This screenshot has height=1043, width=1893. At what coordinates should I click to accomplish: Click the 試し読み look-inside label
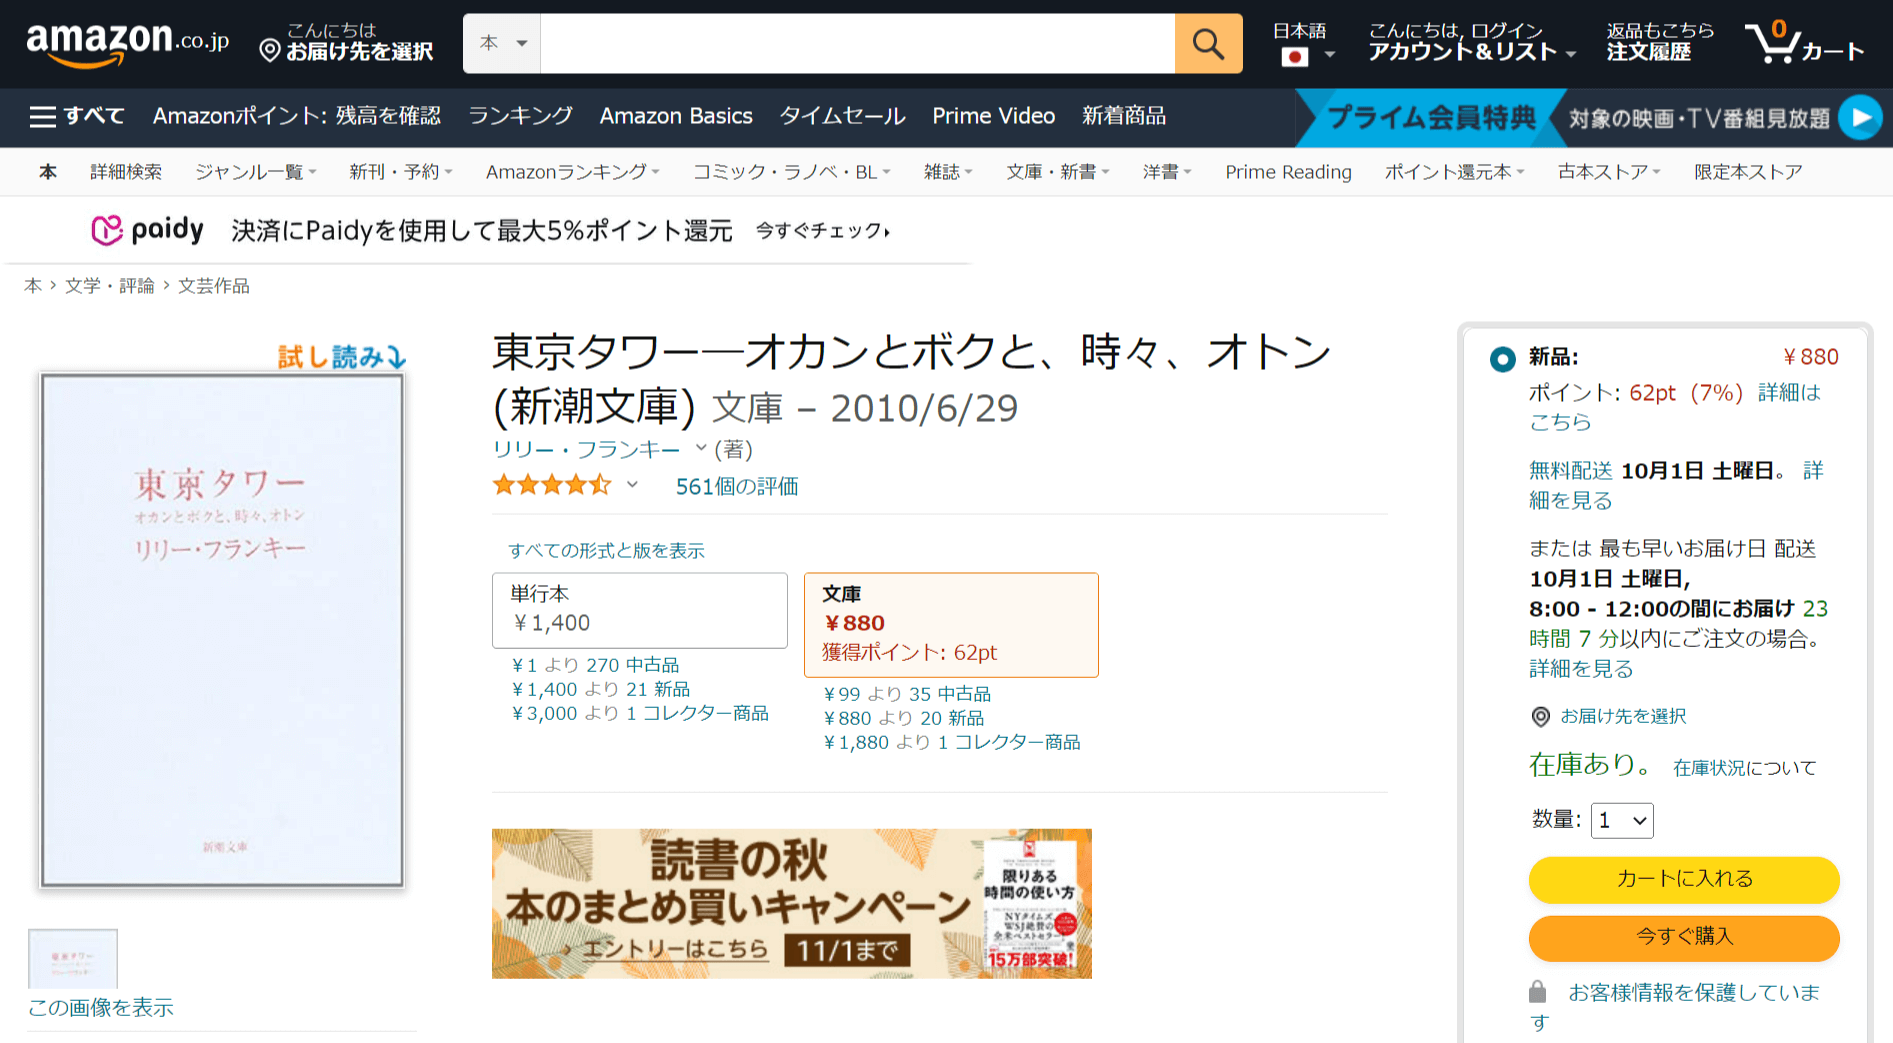[341, 357]
